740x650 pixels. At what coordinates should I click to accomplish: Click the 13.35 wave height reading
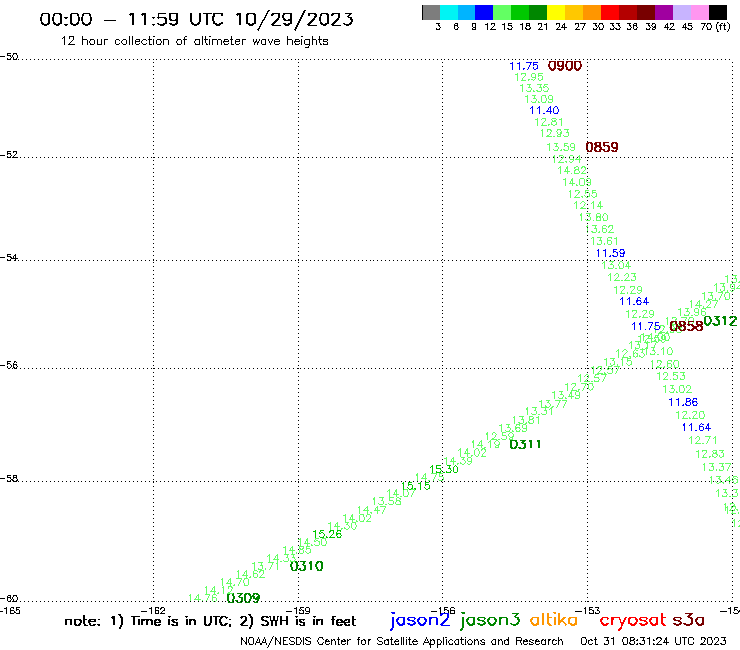[534, 88]
